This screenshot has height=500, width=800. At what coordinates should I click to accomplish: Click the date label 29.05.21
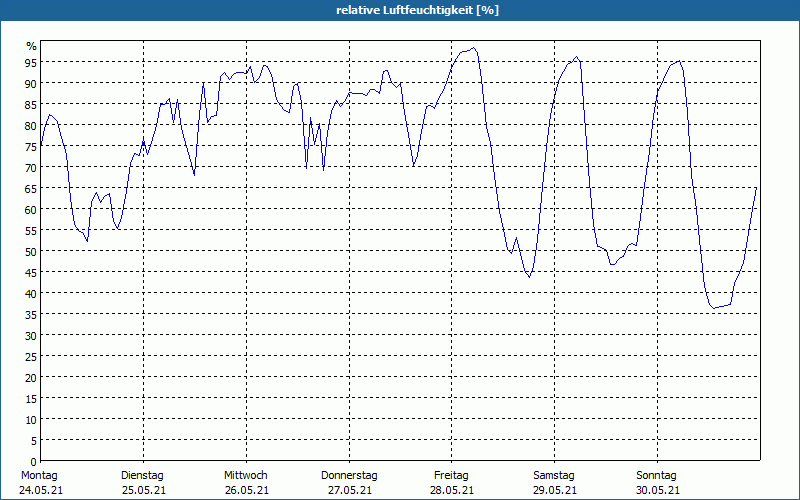555,490
